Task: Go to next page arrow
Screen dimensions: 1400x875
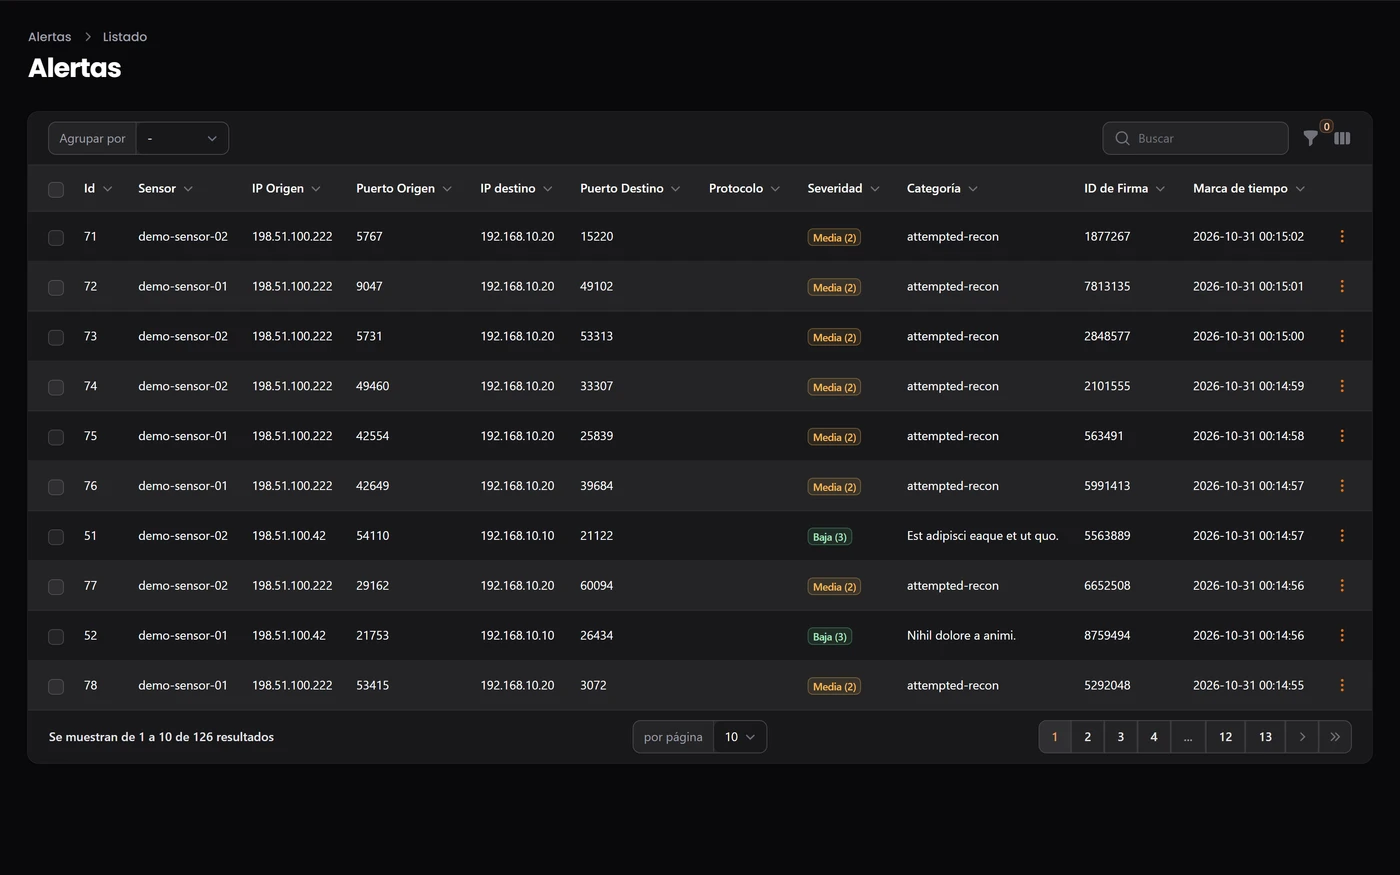Action: point(1302,737)
